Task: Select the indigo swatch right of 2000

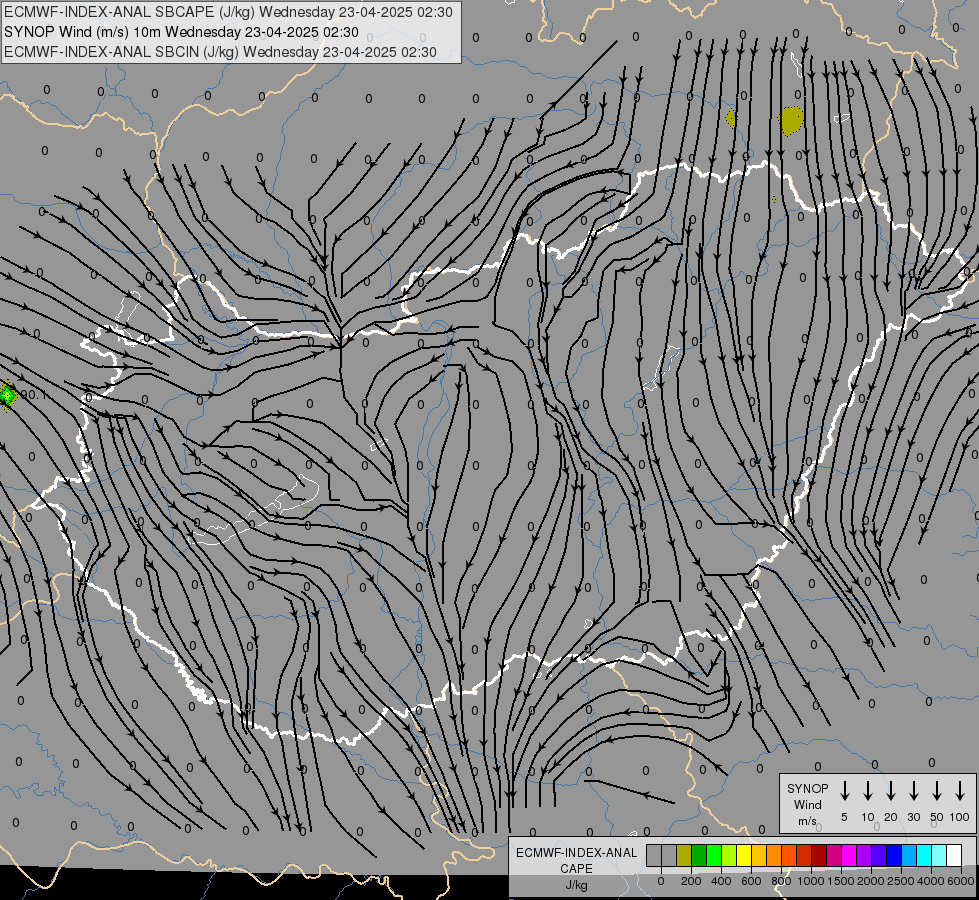Action: coord(879,855)
